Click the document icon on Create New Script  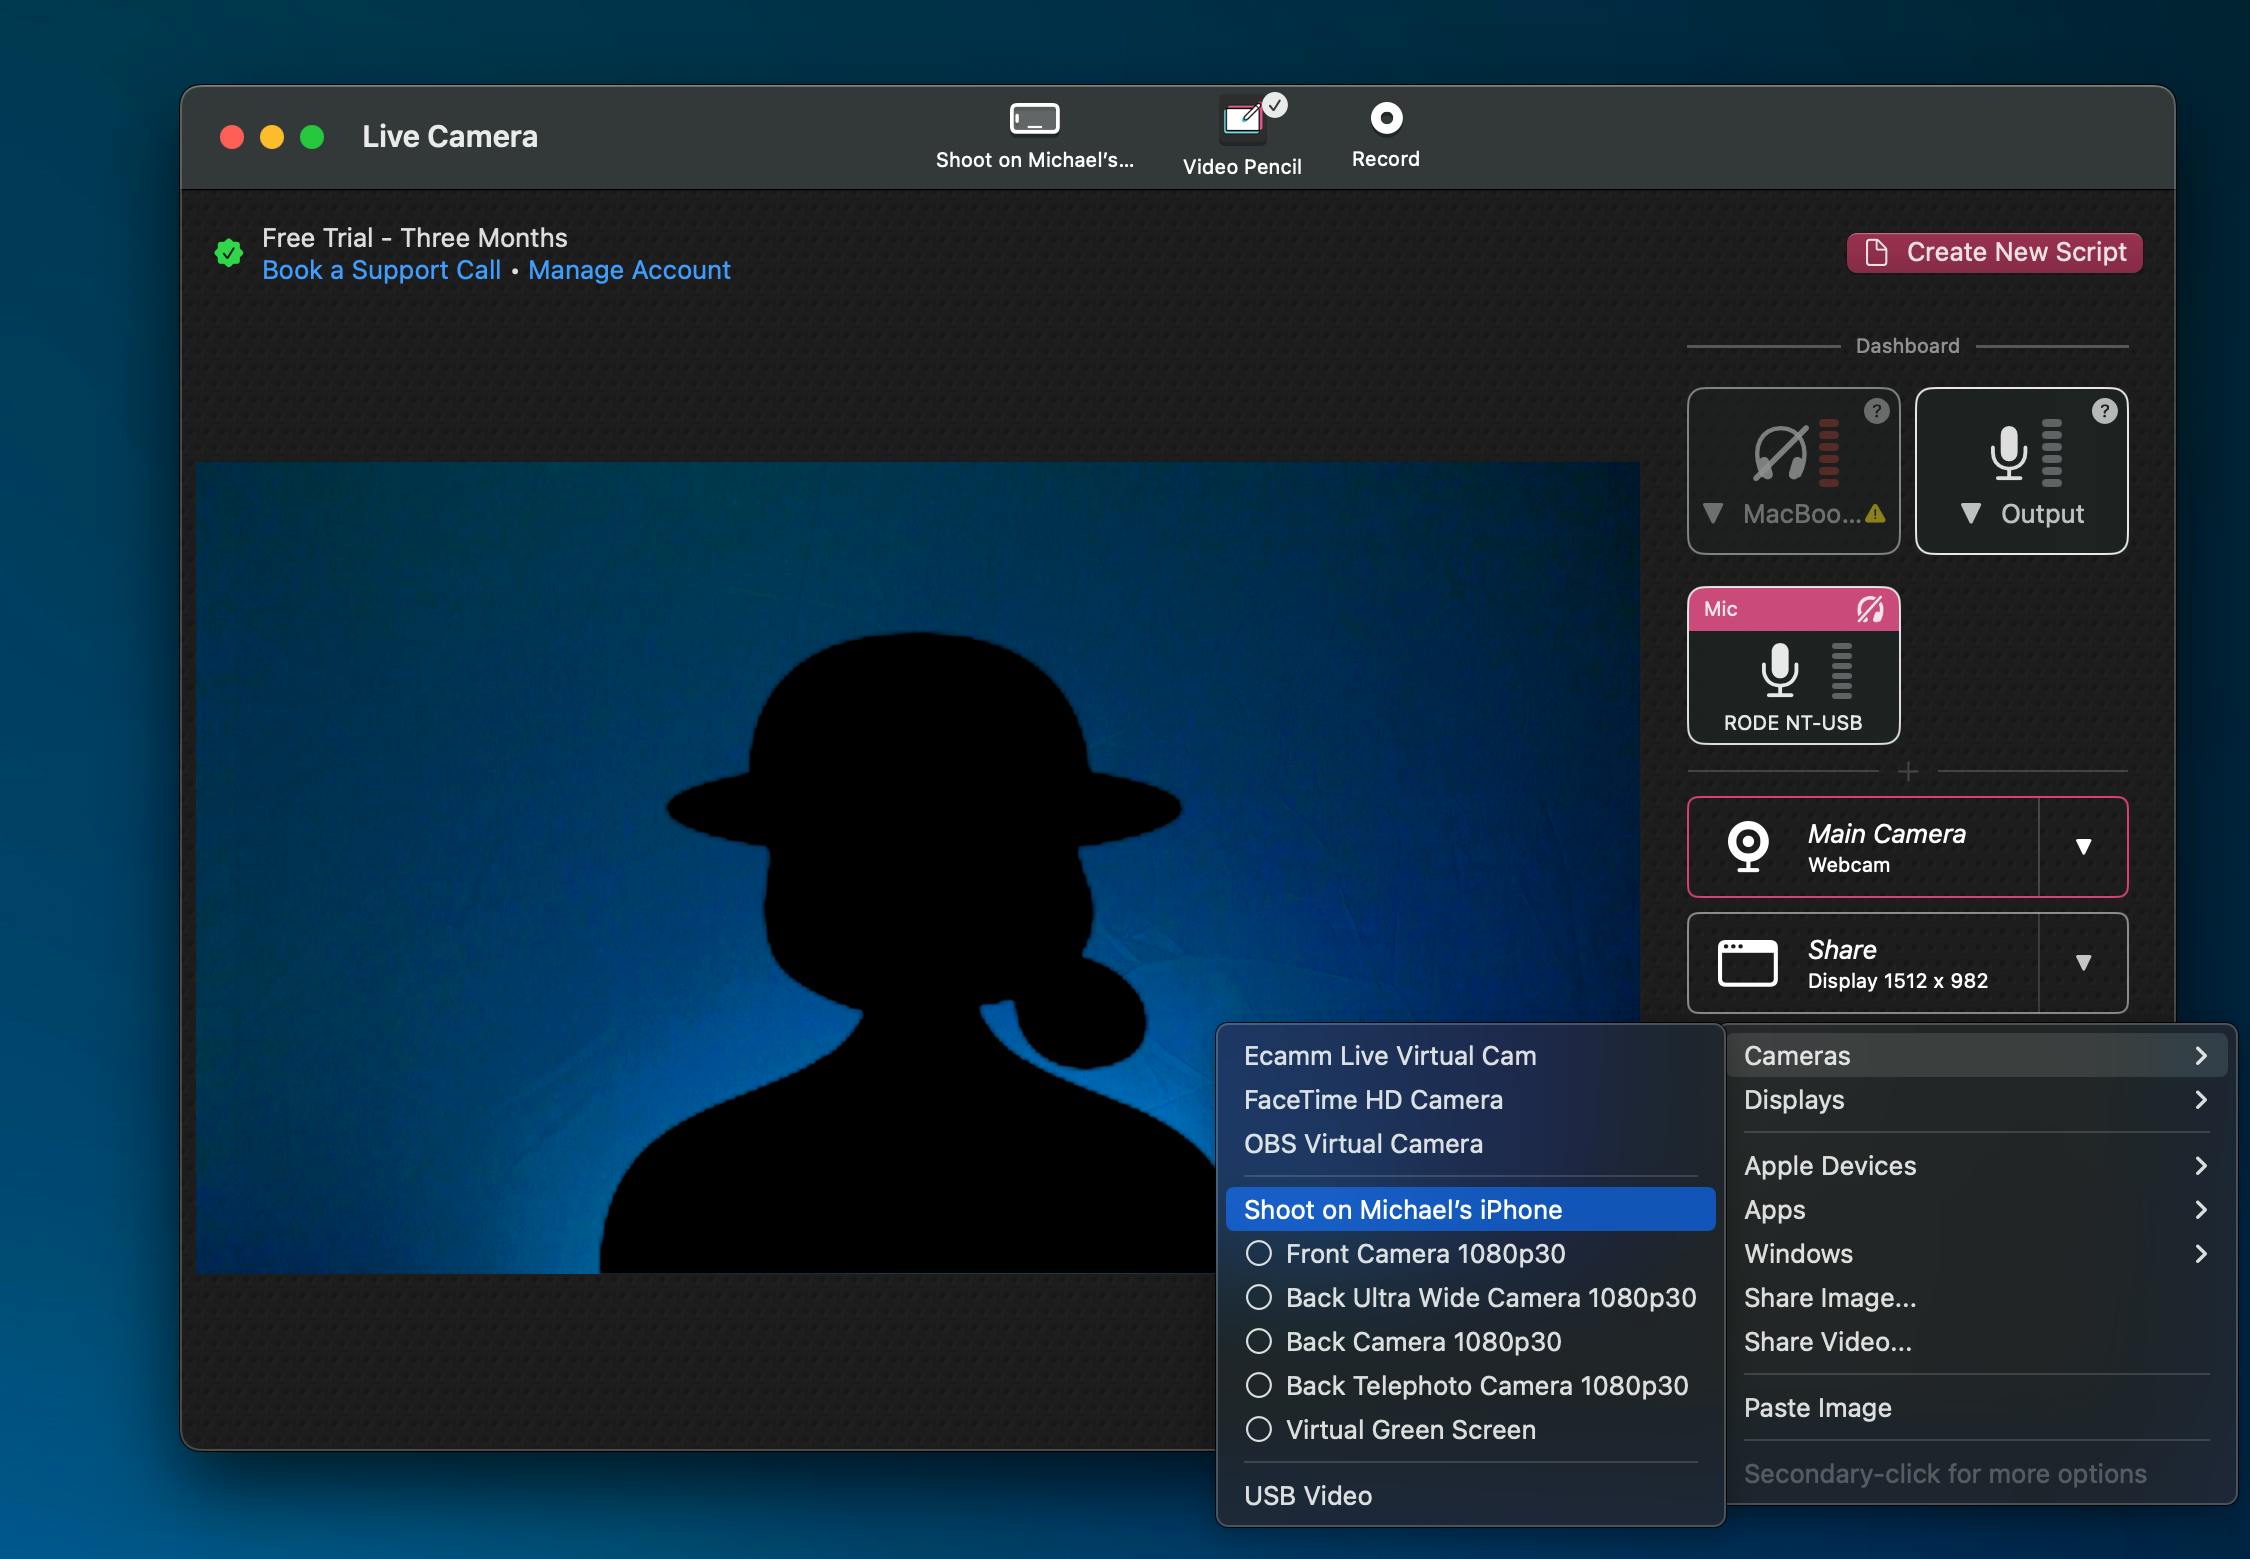[x=1877, y=252]
